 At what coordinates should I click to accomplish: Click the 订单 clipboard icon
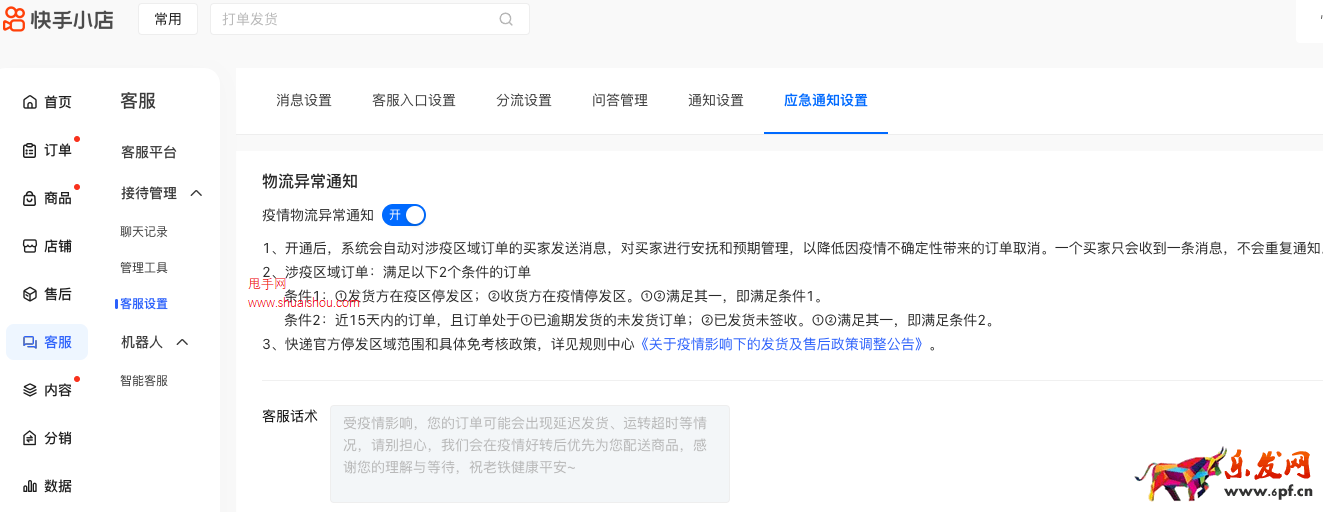coord(30,150)
